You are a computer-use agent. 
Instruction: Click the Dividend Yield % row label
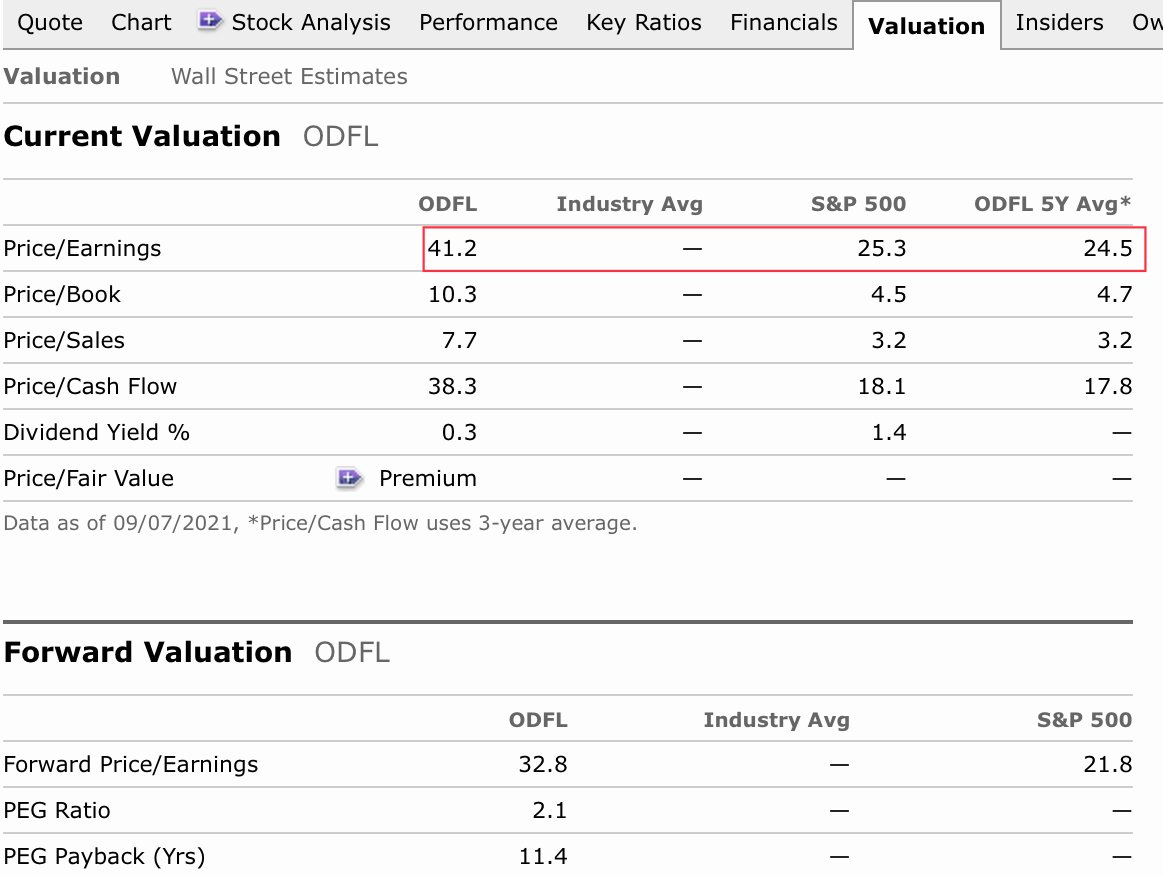[x=97, y=433]
